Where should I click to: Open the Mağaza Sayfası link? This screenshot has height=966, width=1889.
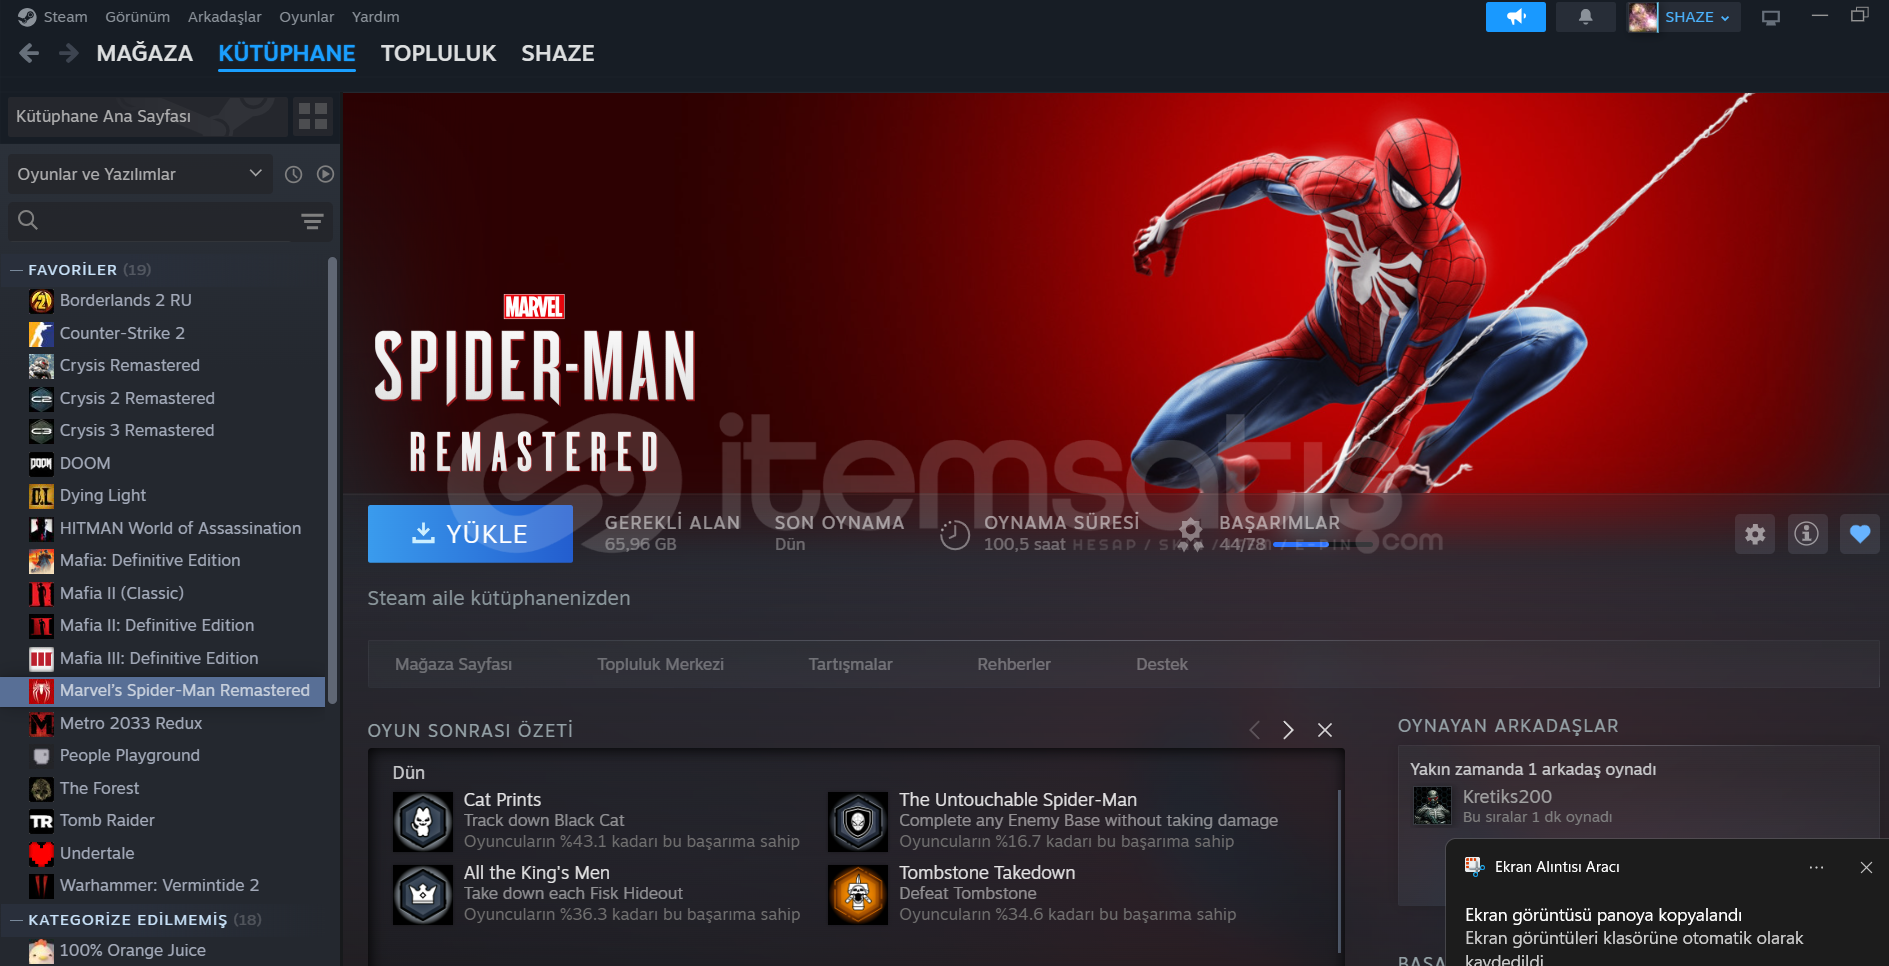453,664
